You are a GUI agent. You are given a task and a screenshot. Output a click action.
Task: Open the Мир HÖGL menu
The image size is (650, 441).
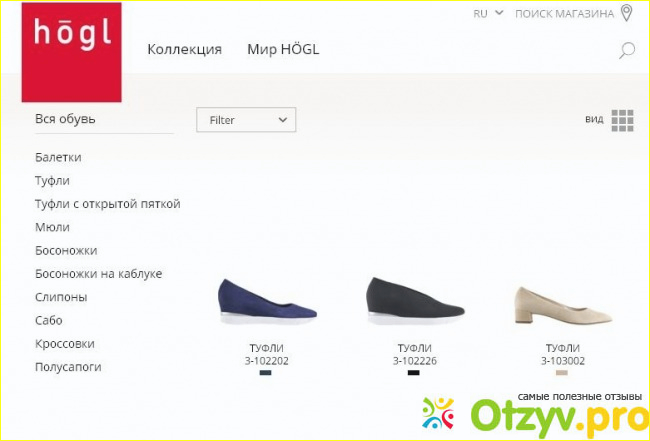point(283,49)
